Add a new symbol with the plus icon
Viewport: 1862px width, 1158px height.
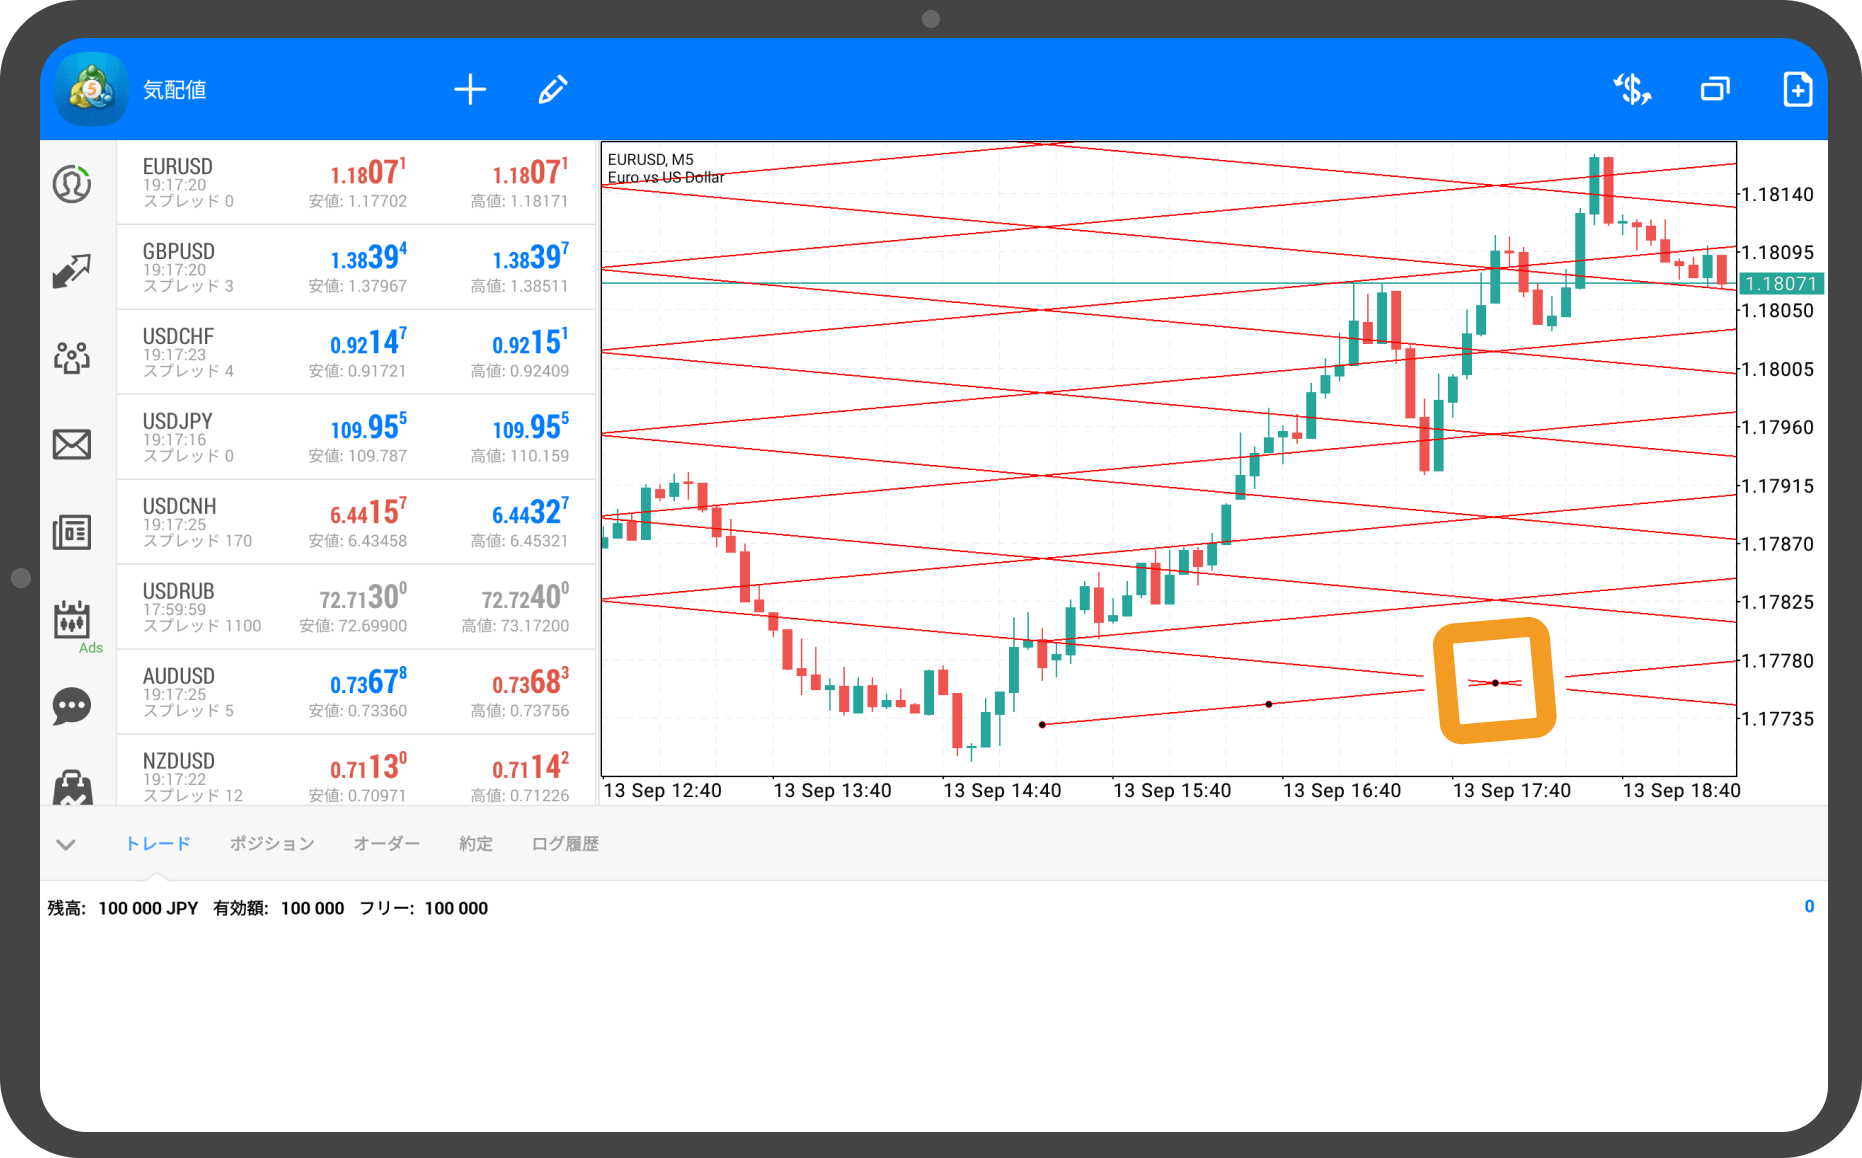coord(470,89)
